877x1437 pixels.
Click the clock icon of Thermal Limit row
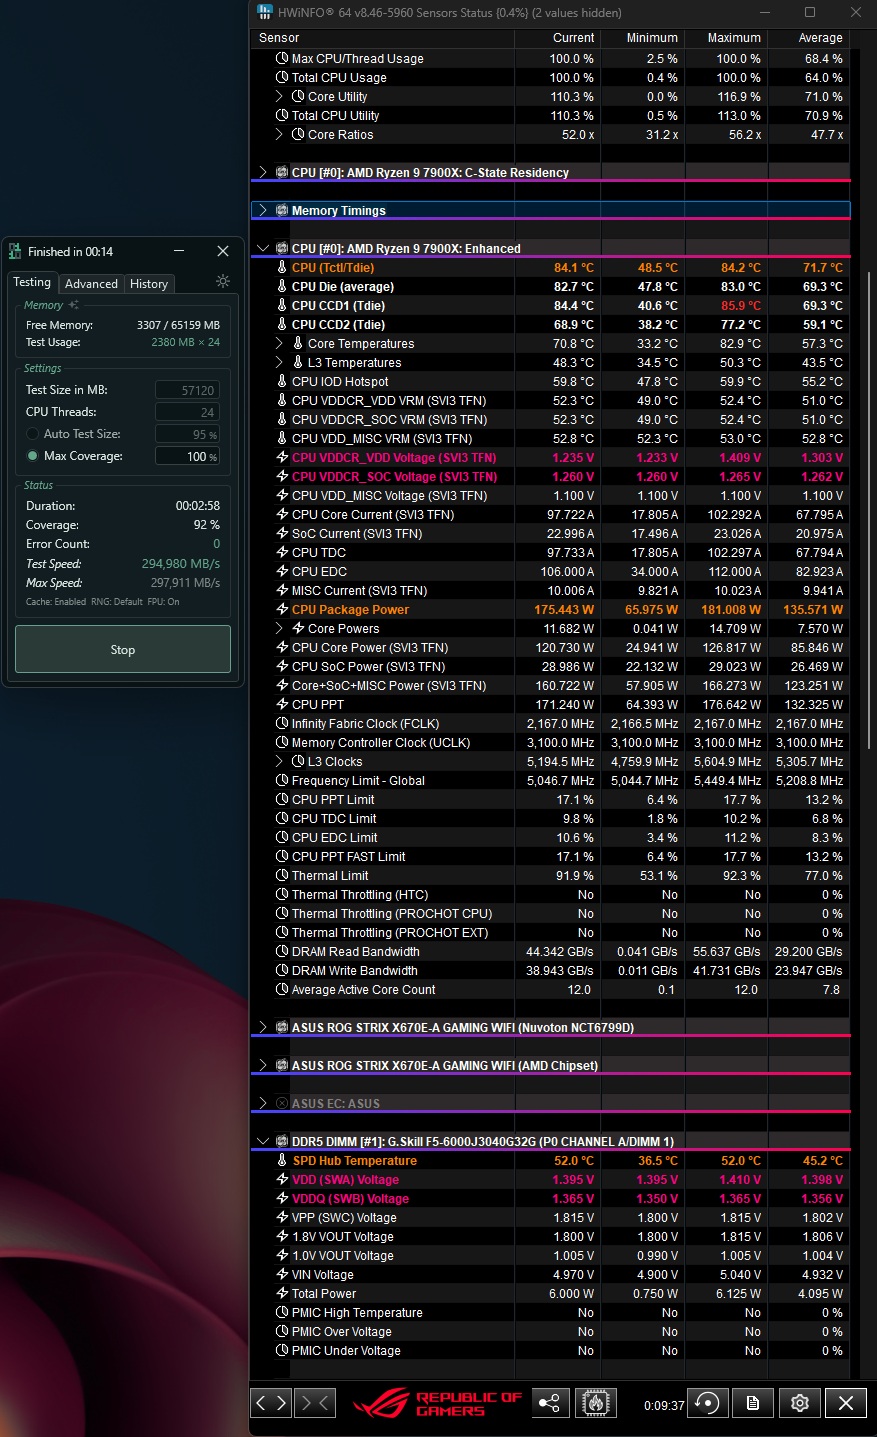282,876
